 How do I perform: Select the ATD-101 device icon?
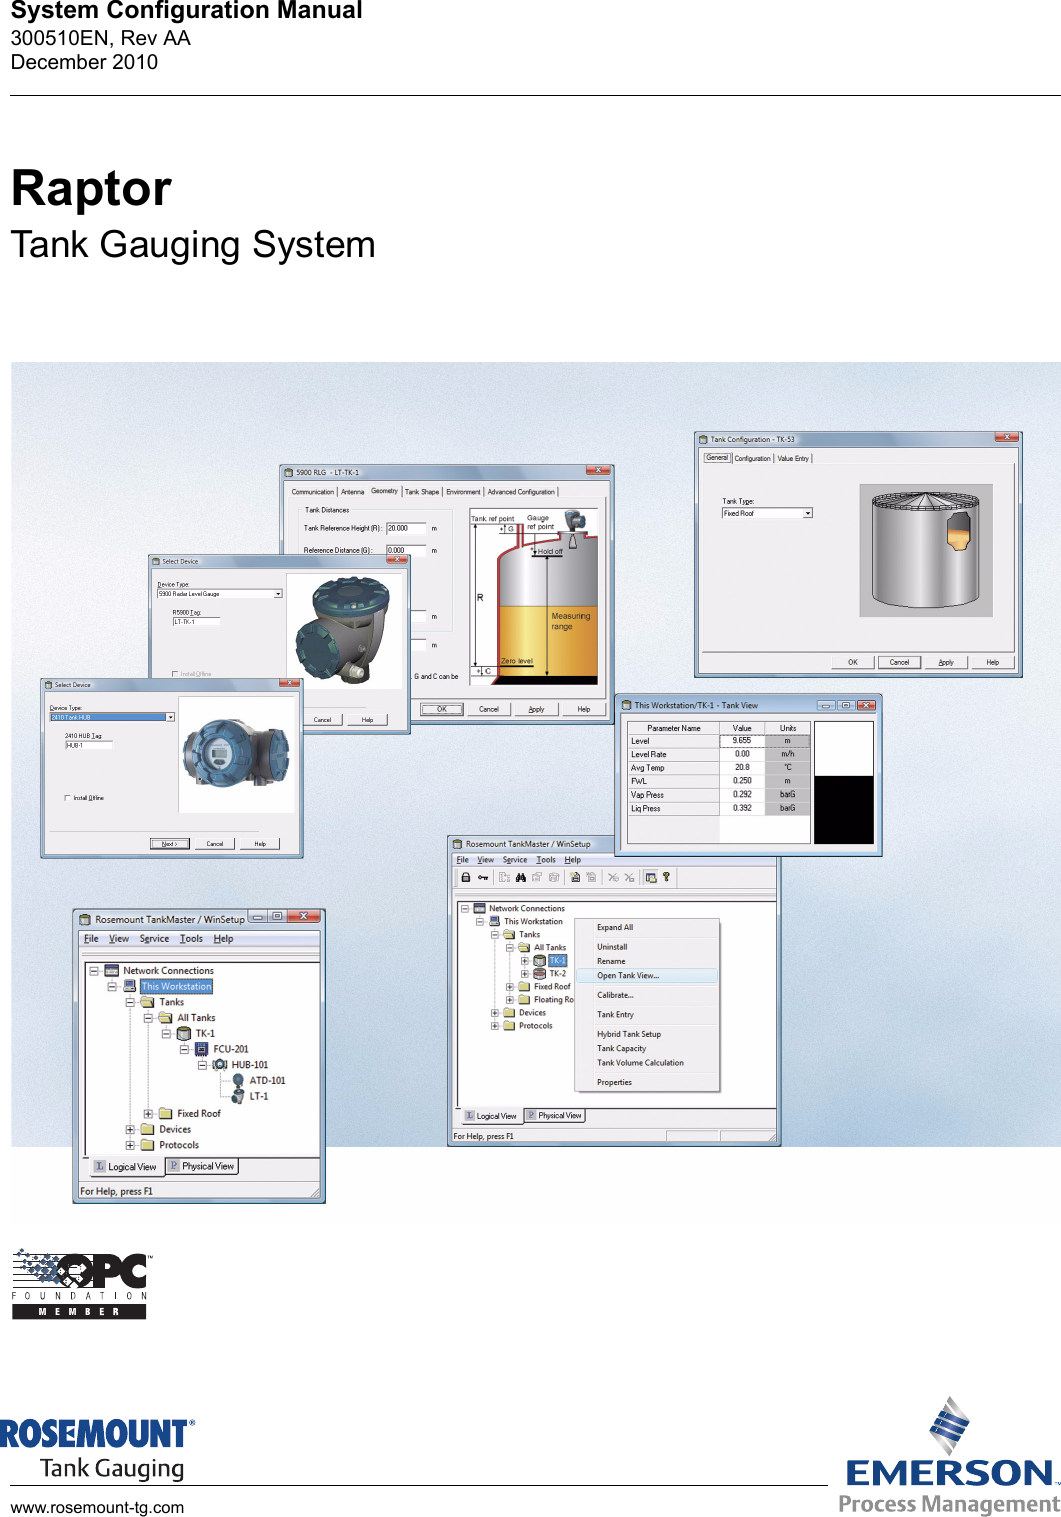pos(238,1080)
